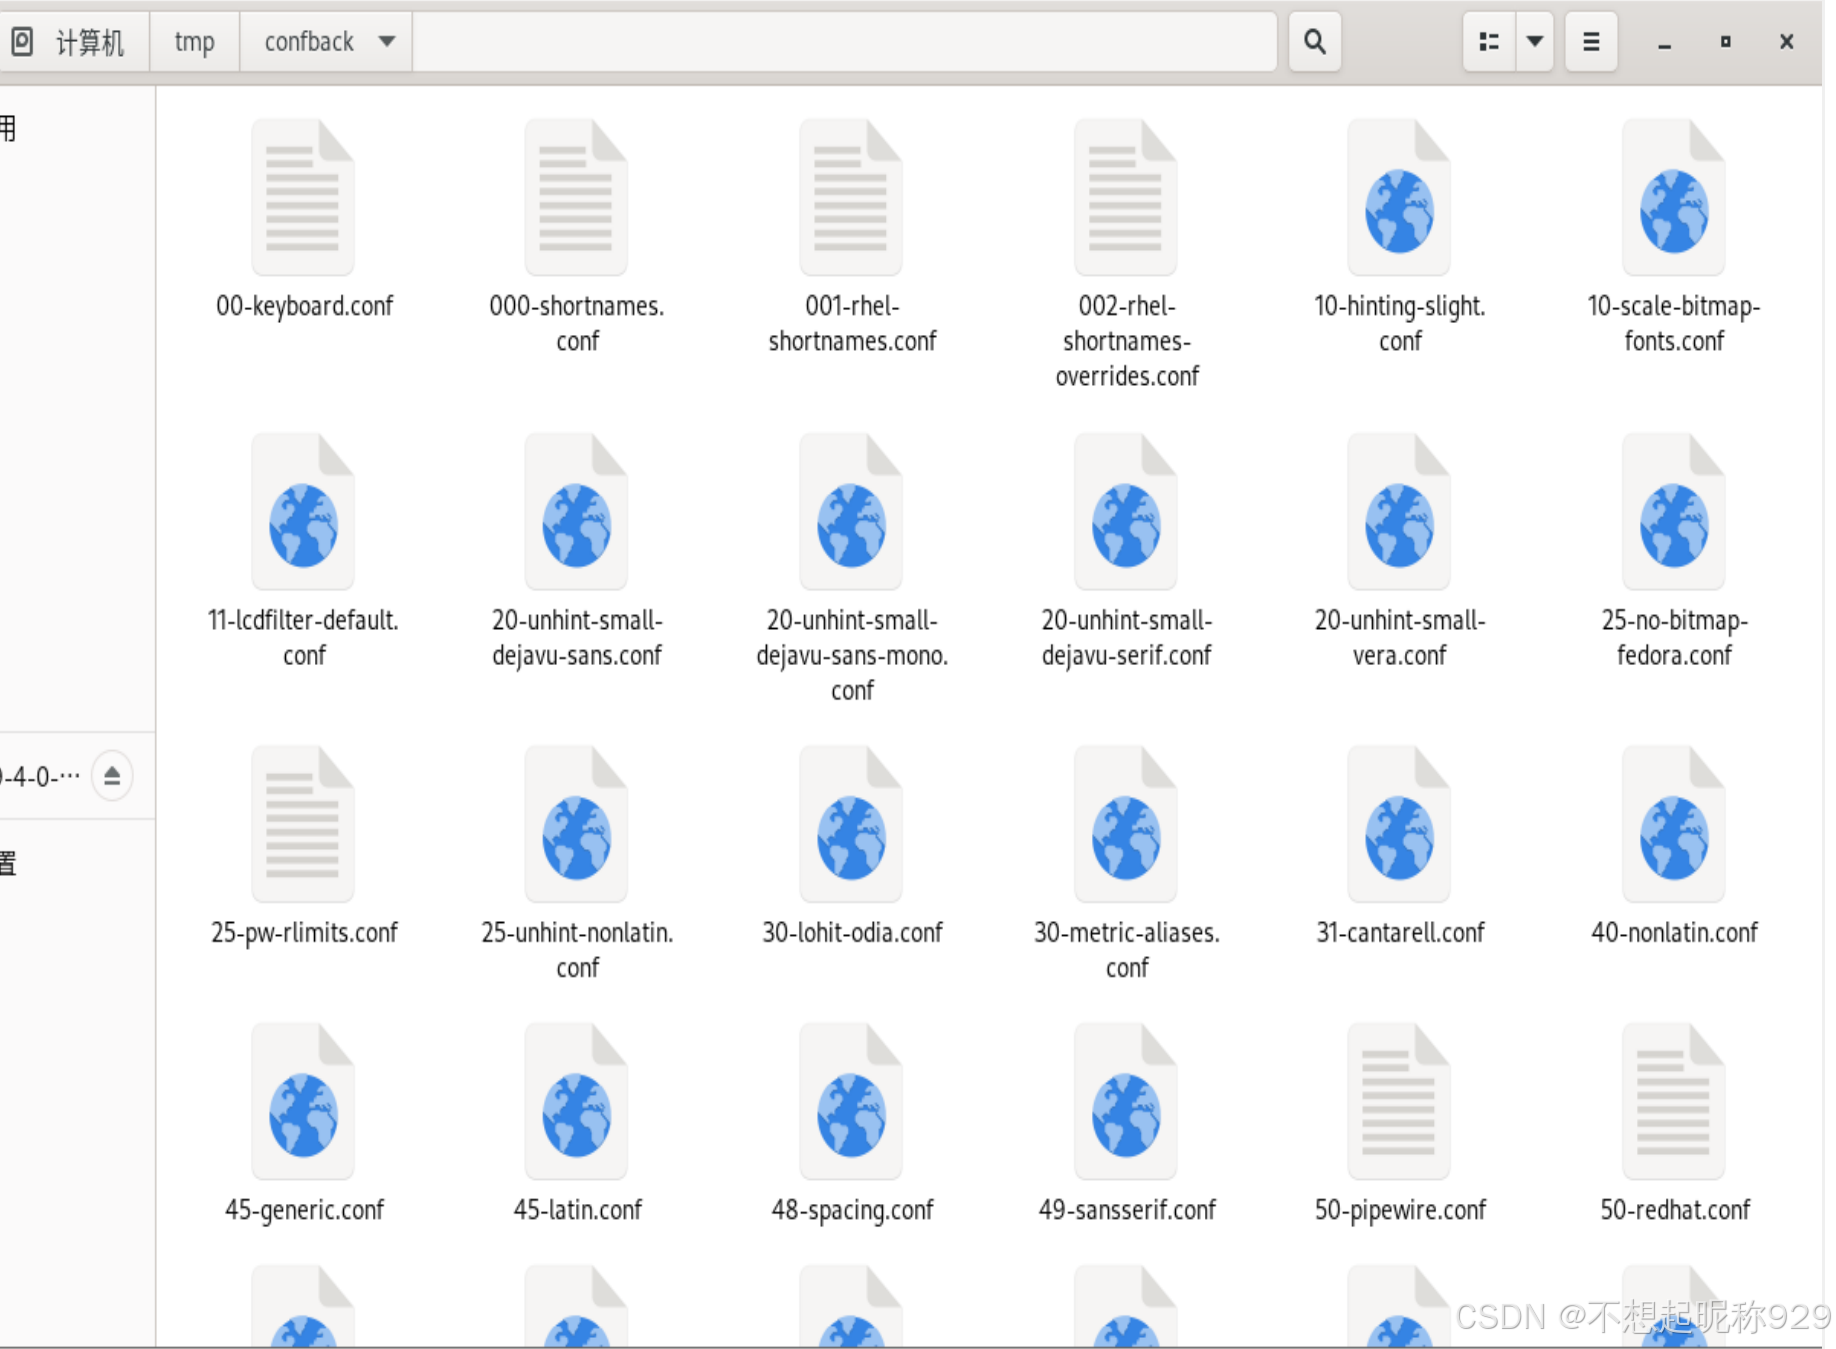
Task: Maximize the file manager window
Action: tap(1725, 42)
